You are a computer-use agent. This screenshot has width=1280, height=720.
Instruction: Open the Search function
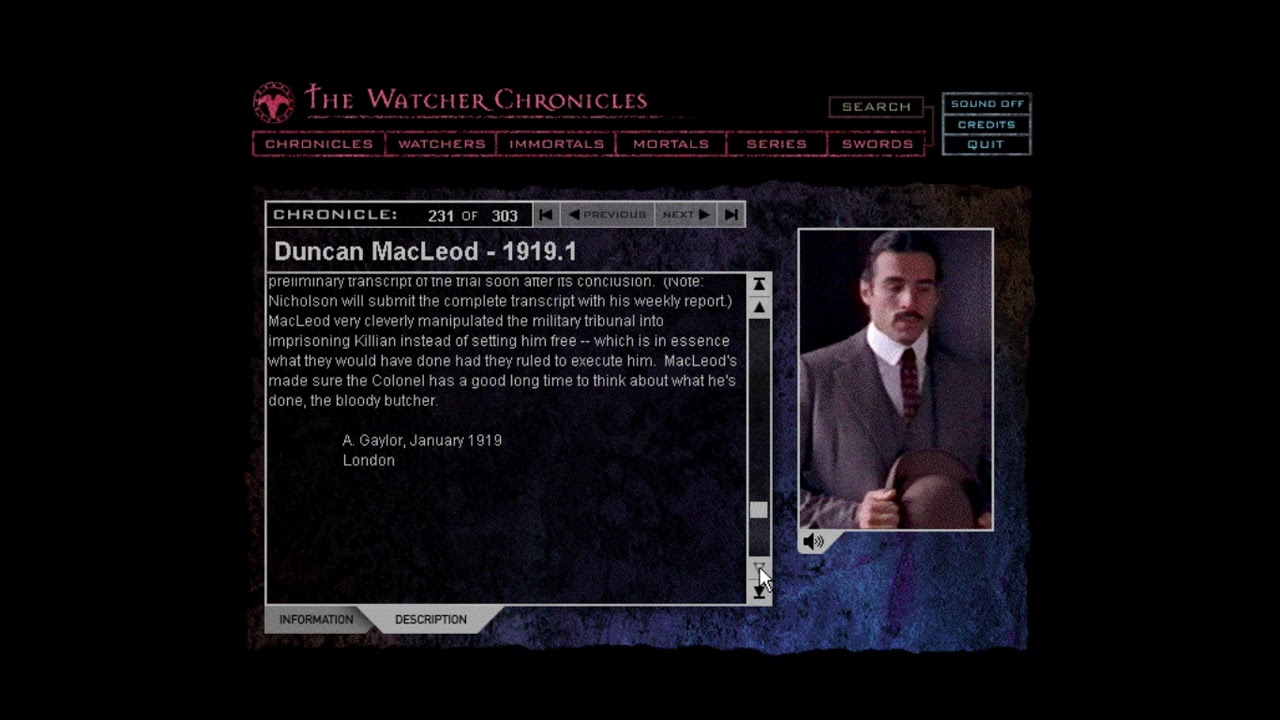[x=876, y=107]
